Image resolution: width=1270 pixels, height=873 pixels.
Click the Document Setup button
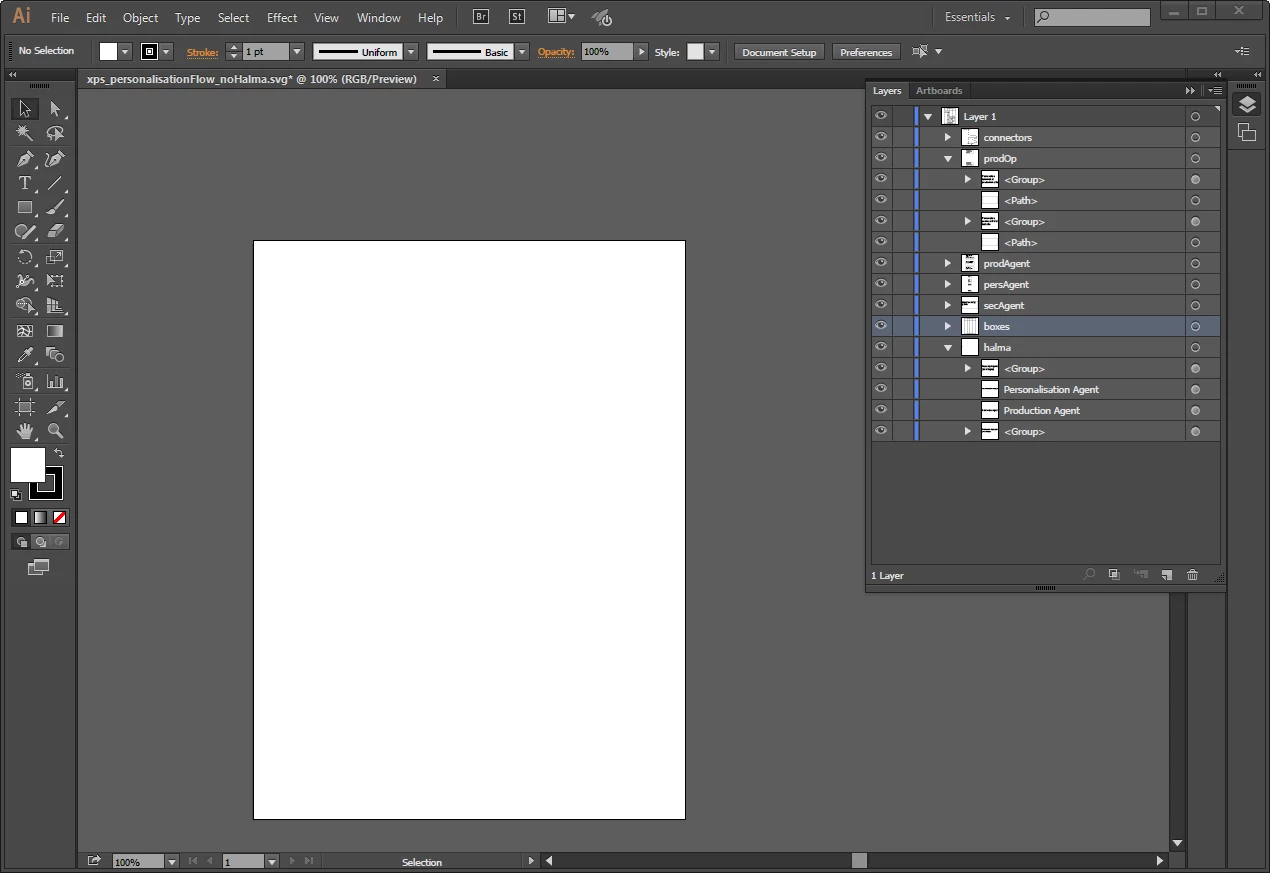pyautogui.click(x=779, y=52)
